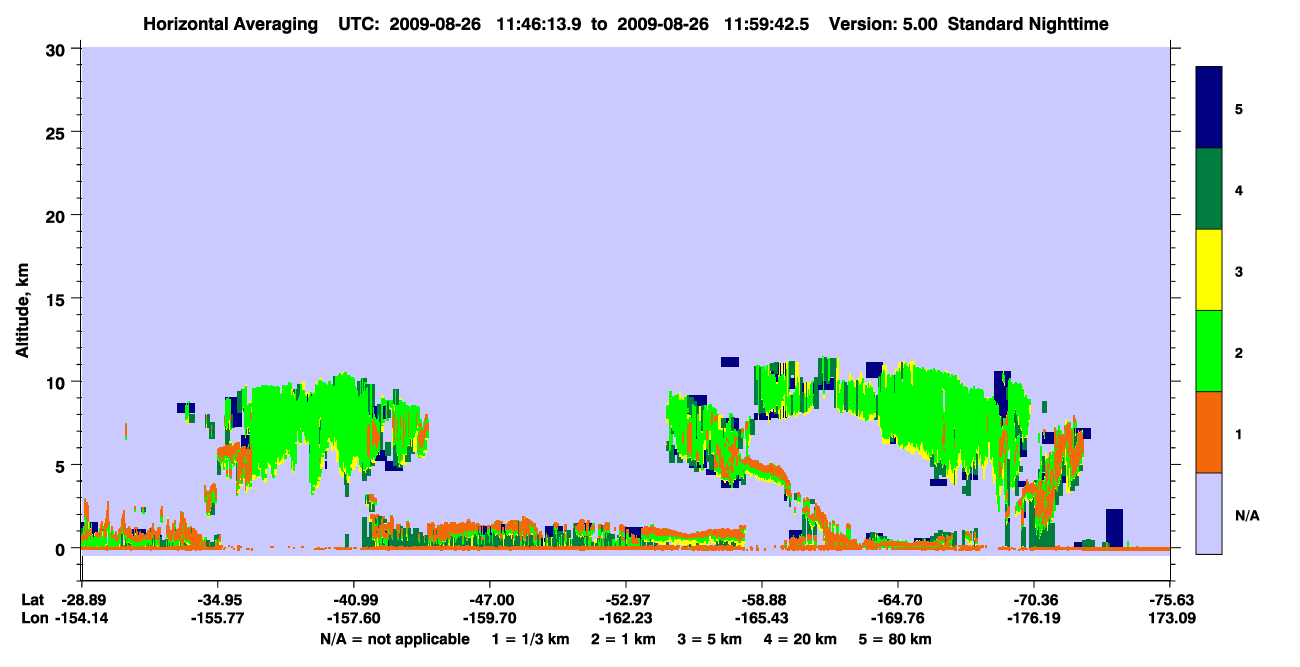
Task: Click longitude value -169.76
Action: tap(898, 618)
